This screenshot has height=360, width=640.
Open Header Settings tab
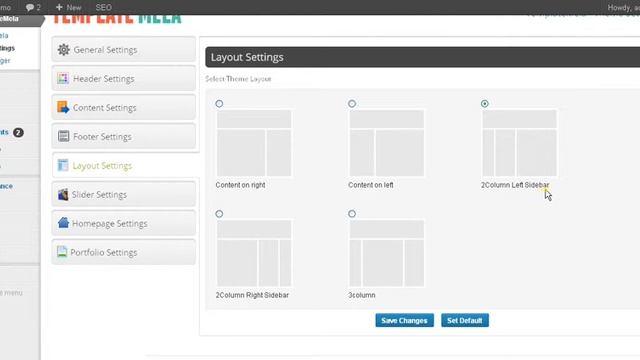click(124, 78)
